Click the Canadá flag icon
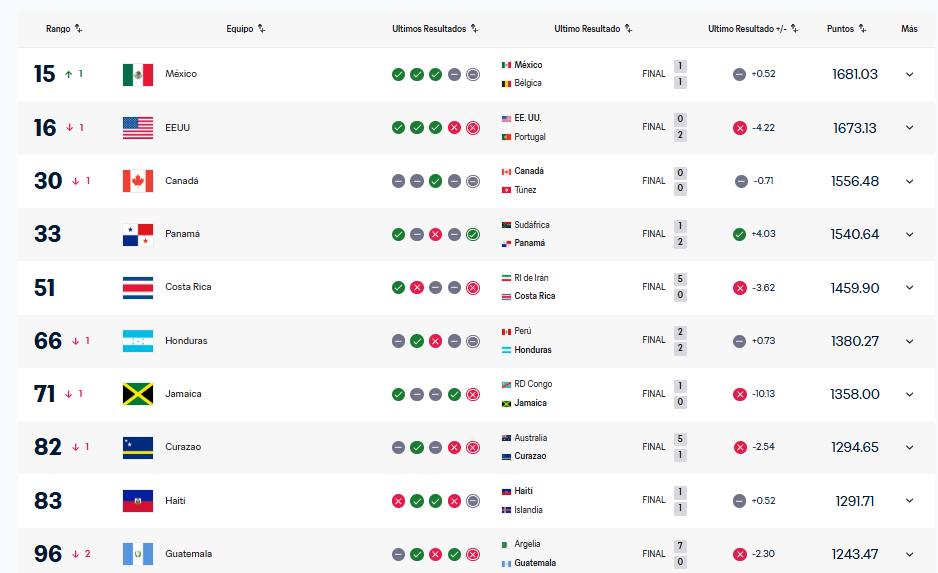 pos(137,181)
